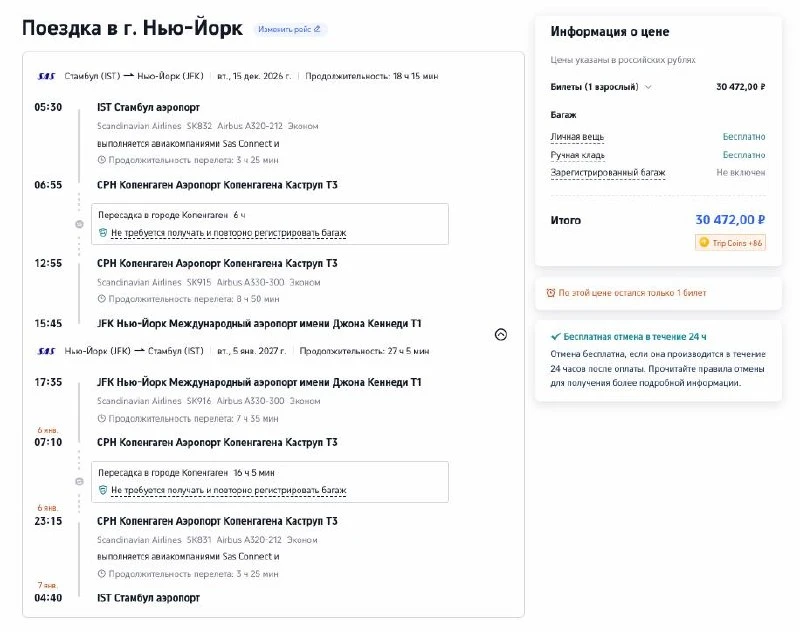Click the clock icon by the 8 ч 50 мин flight duration
This screenshot has width=800, height=632.
coord(102,299)
